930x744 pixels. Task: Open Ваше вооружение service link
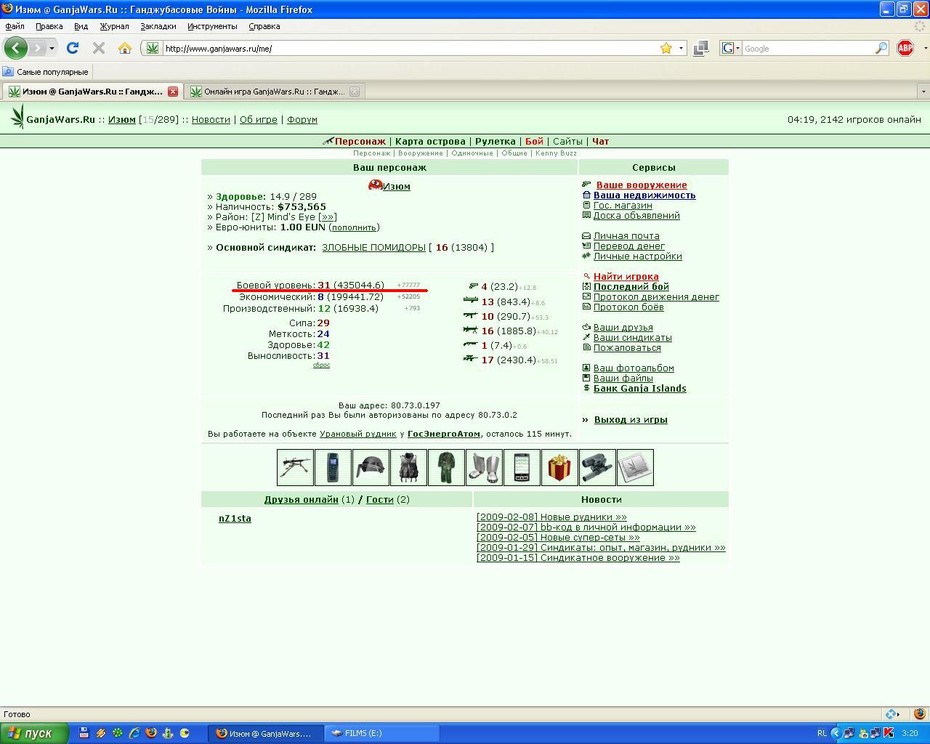click(641, 185)
